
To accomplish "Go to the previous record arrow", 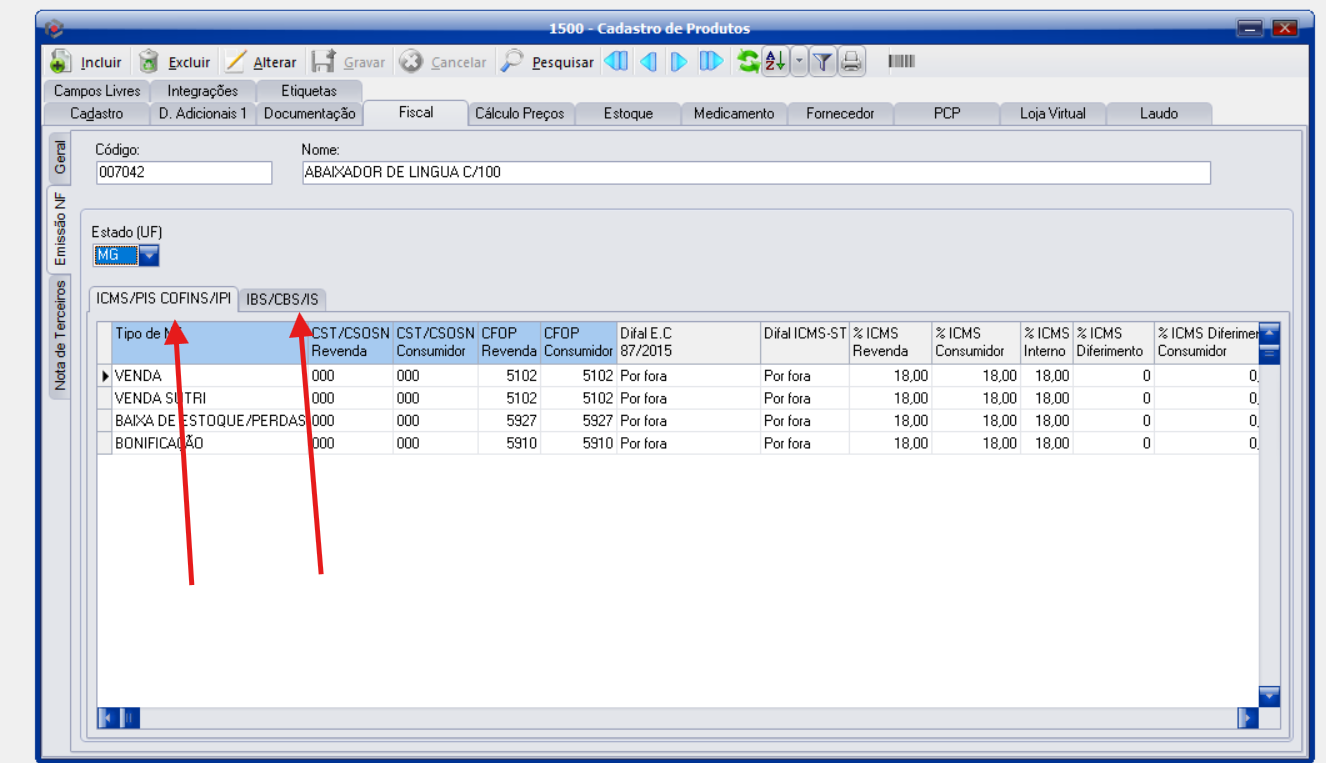I will [648, 62].
